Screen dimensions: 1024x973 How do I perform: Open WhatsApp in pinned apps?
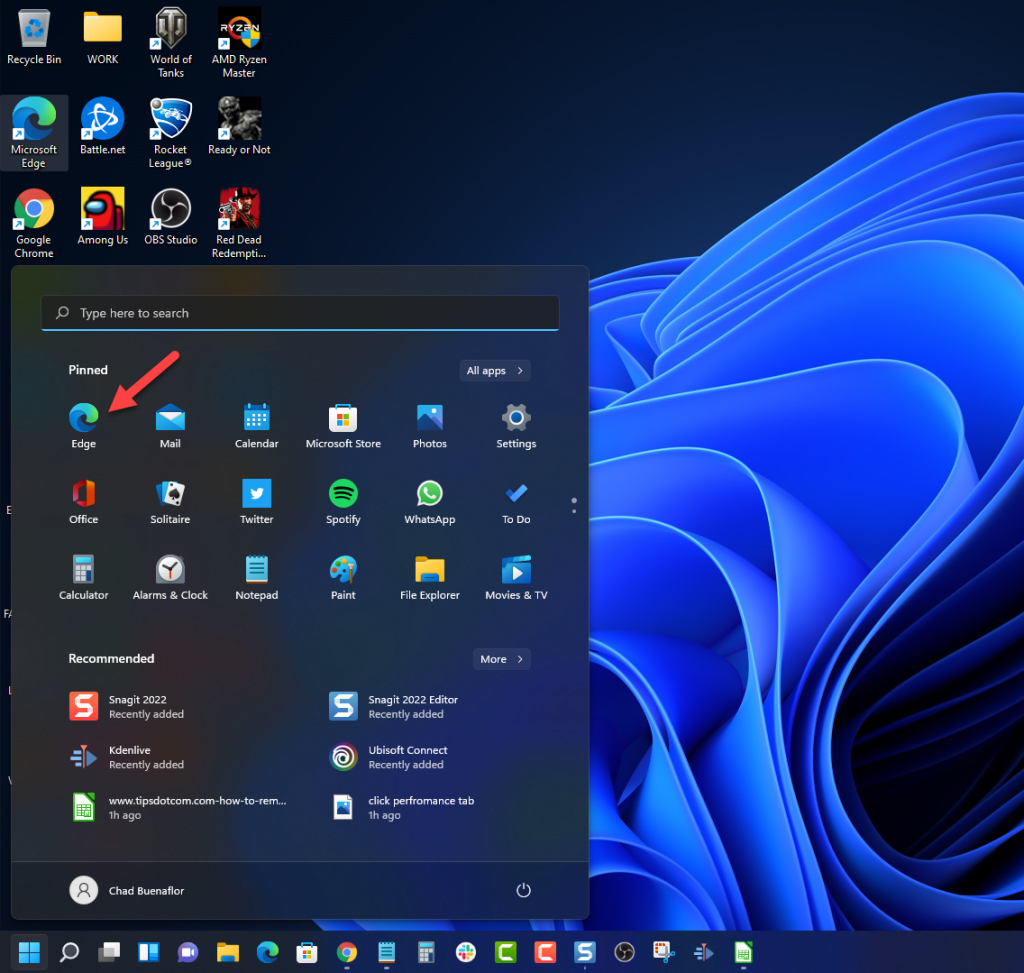tap(430, 502)
